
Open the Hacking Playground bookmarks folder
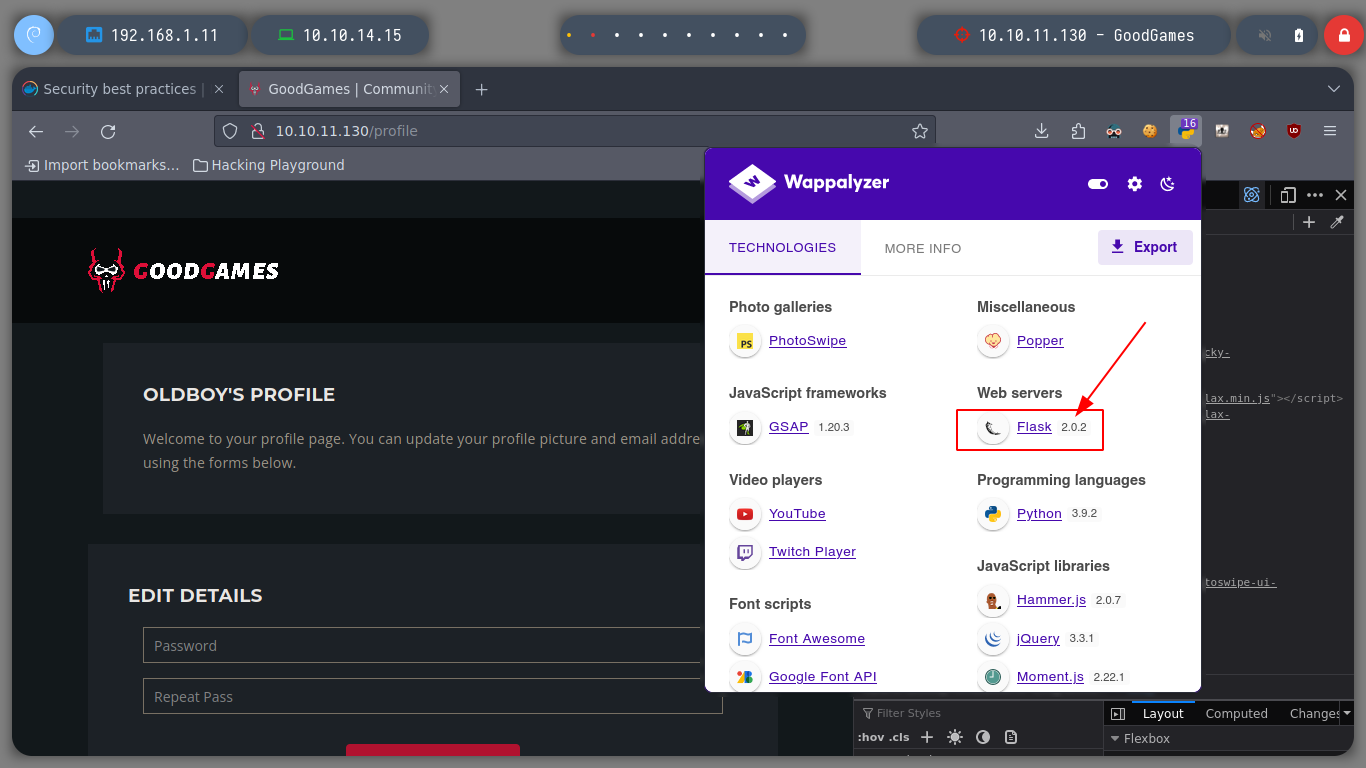click(x=268, y=165)
